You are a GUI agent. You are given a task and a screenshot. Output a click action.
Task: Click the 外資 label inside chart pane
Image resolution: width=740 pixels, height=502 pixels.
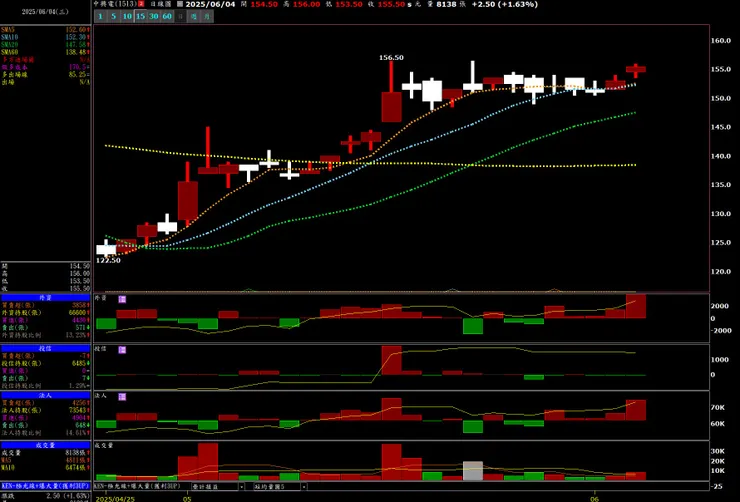tap(101, 299)
